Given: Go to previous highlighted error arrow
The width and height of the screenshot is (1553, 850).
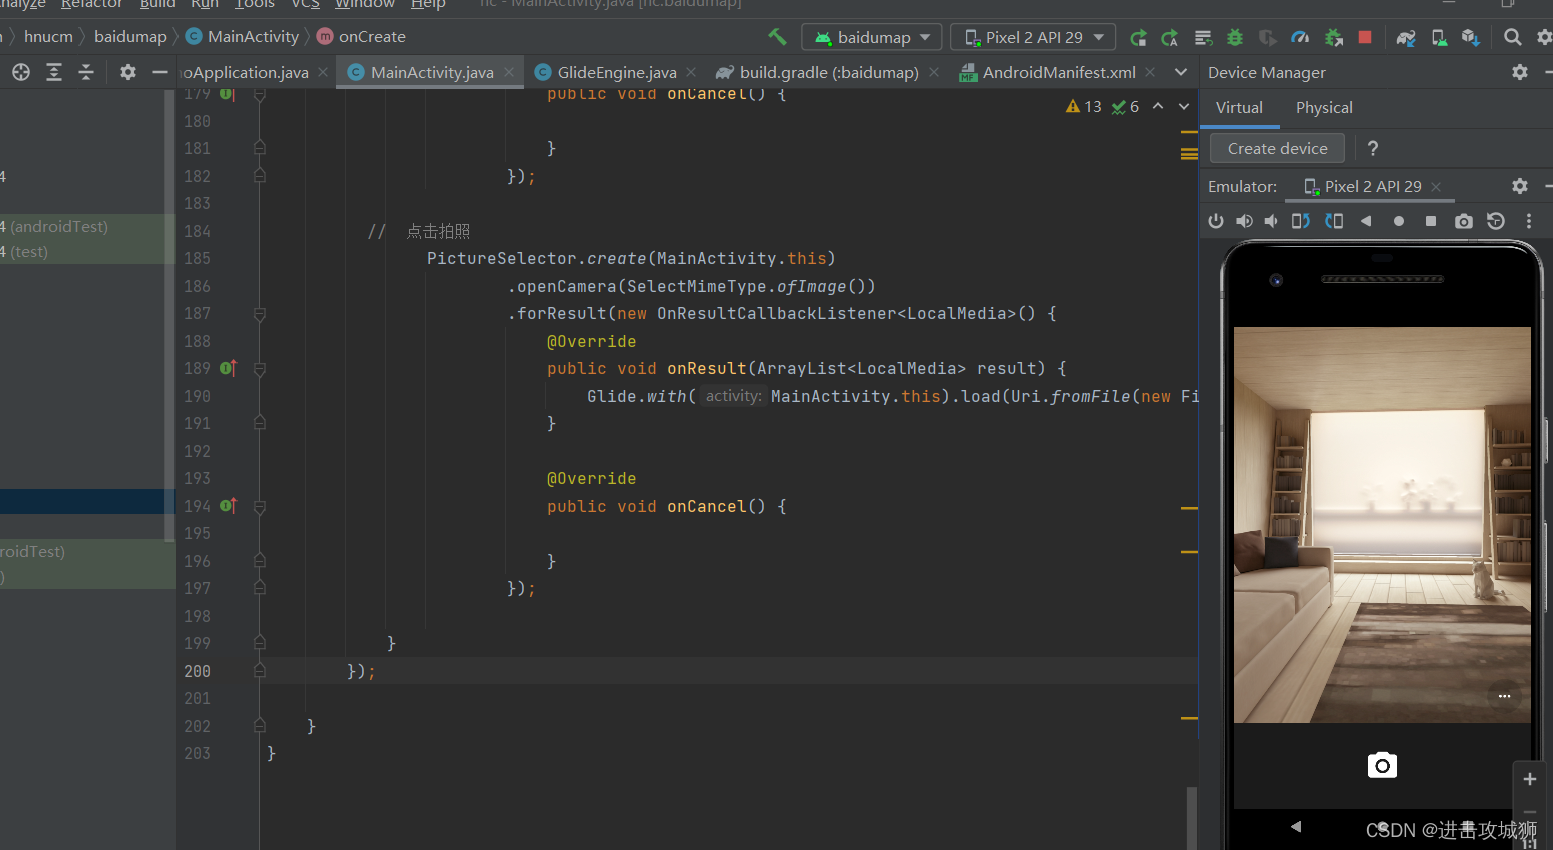Looking at the screenshot, I should coord(1158,106).
